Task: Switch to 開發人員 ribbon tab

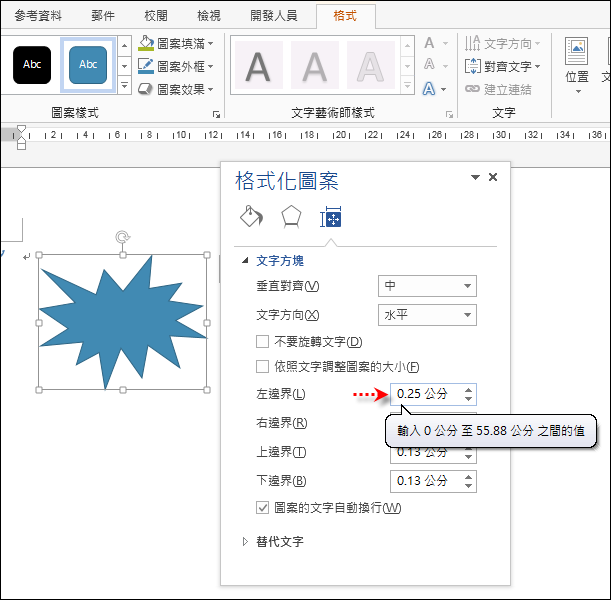Action: 274,16
